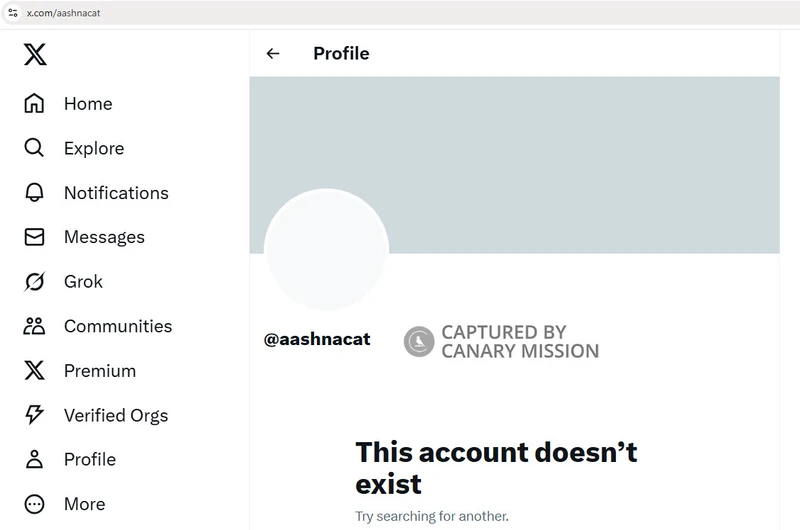Click the empty profile avatar circle

pyautogui.click(x=326, y=249)
